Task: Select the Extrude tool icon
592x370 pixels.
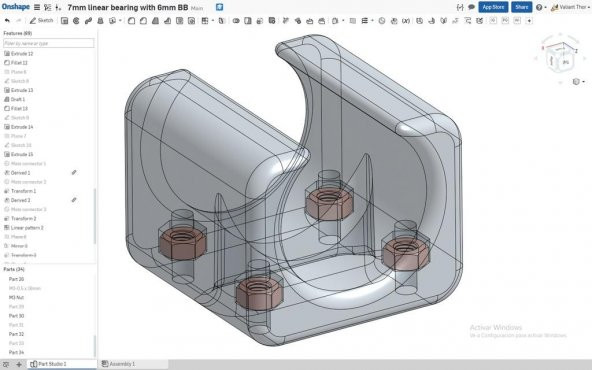Action: 65,21
